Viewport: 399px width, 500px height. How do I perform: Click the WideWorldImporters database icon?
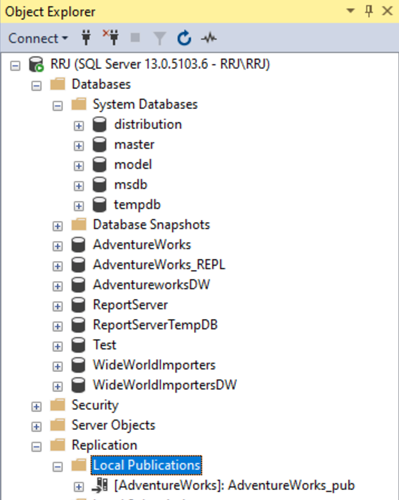[78, 365]
